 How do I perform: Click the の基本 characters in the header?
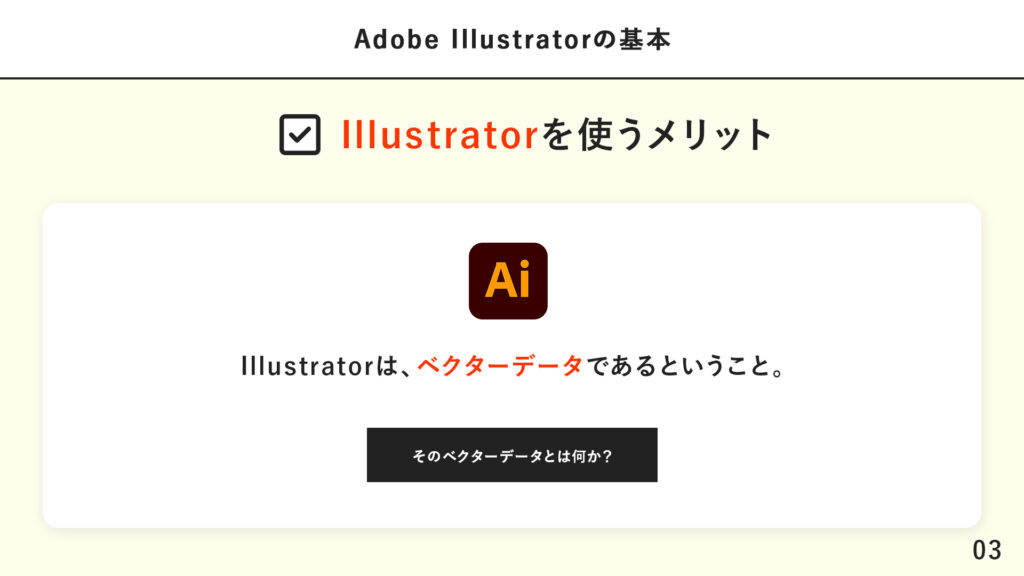click(x=632, y=39)
